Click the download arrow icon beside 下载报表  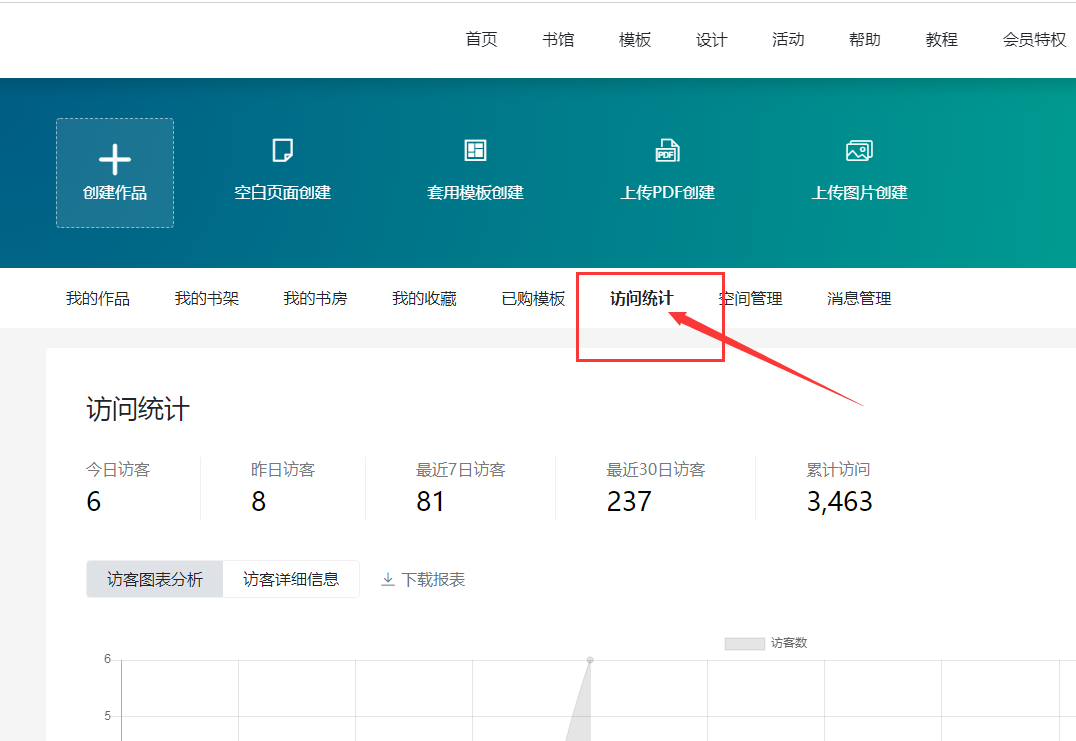[x=388, y=580]
